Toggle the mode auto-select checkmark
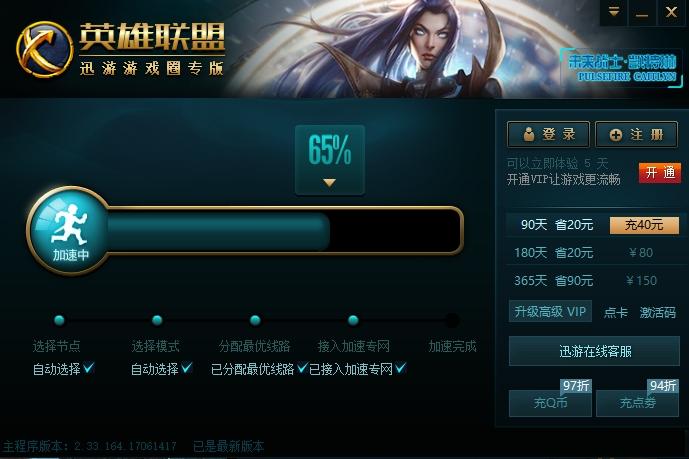The width and height of the screenshot is (689, 459). (x=187, y=368)
